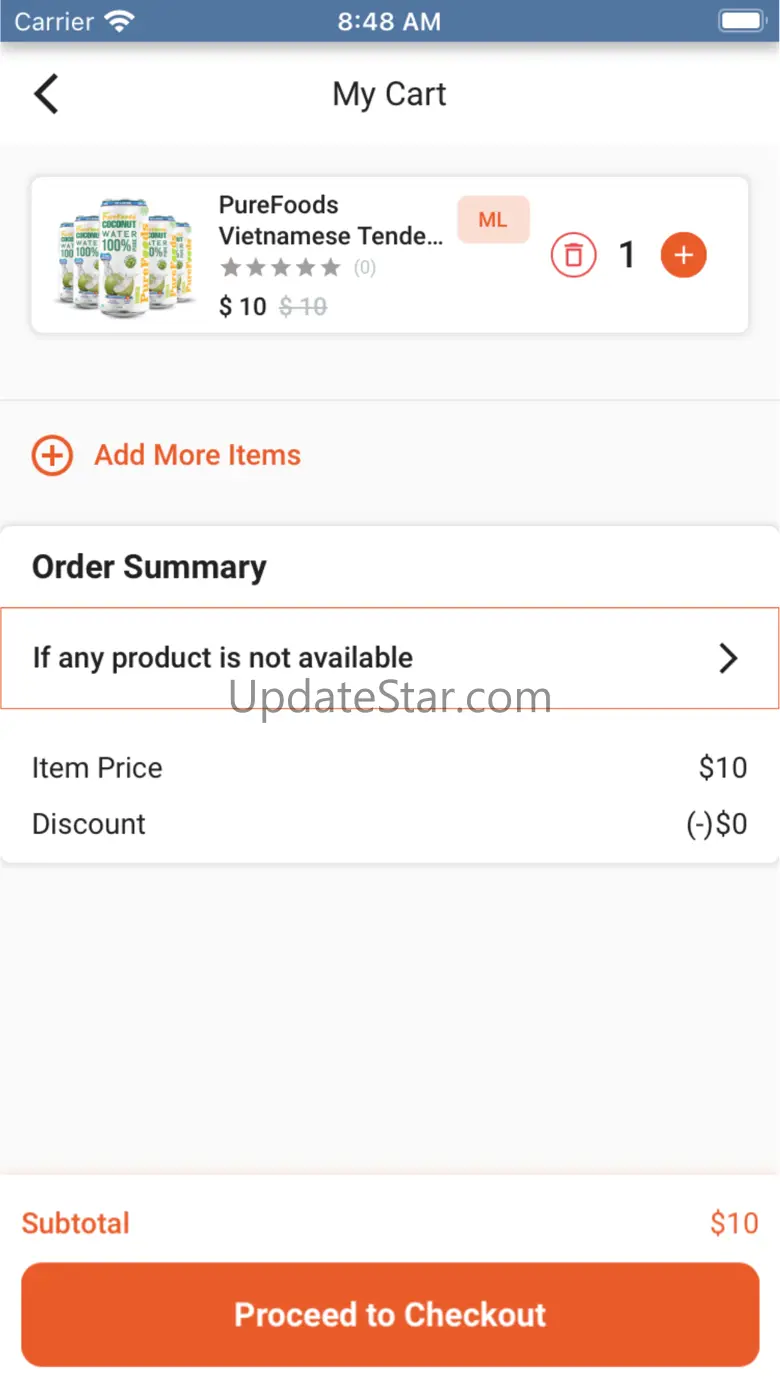Tap the battery icon in status bar
Image resolution: width=780 pixels, height=1387 pixels.
click(741, 21)
